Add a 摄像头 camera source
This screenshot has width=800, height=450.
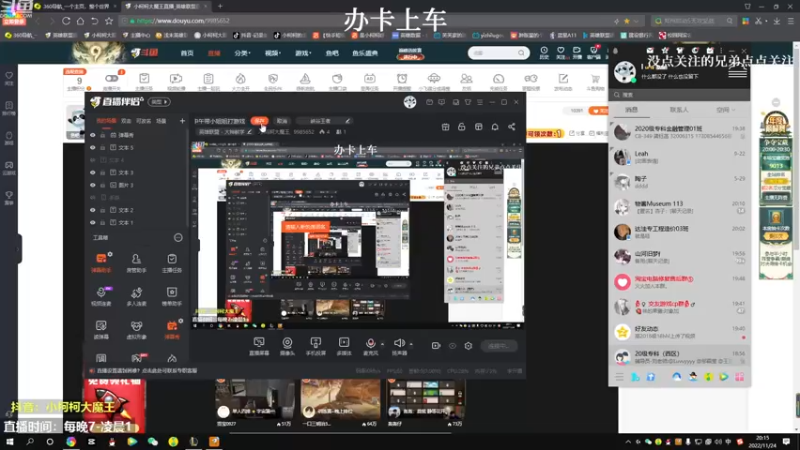287,346
